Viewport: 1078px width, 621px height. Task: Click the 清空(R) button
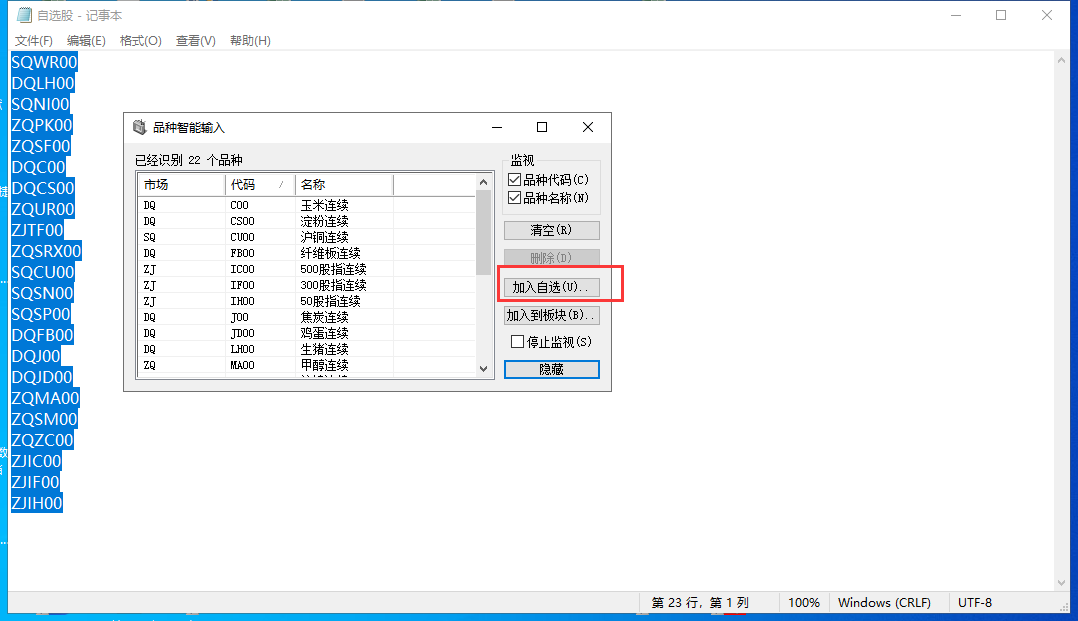coord(551,230)
